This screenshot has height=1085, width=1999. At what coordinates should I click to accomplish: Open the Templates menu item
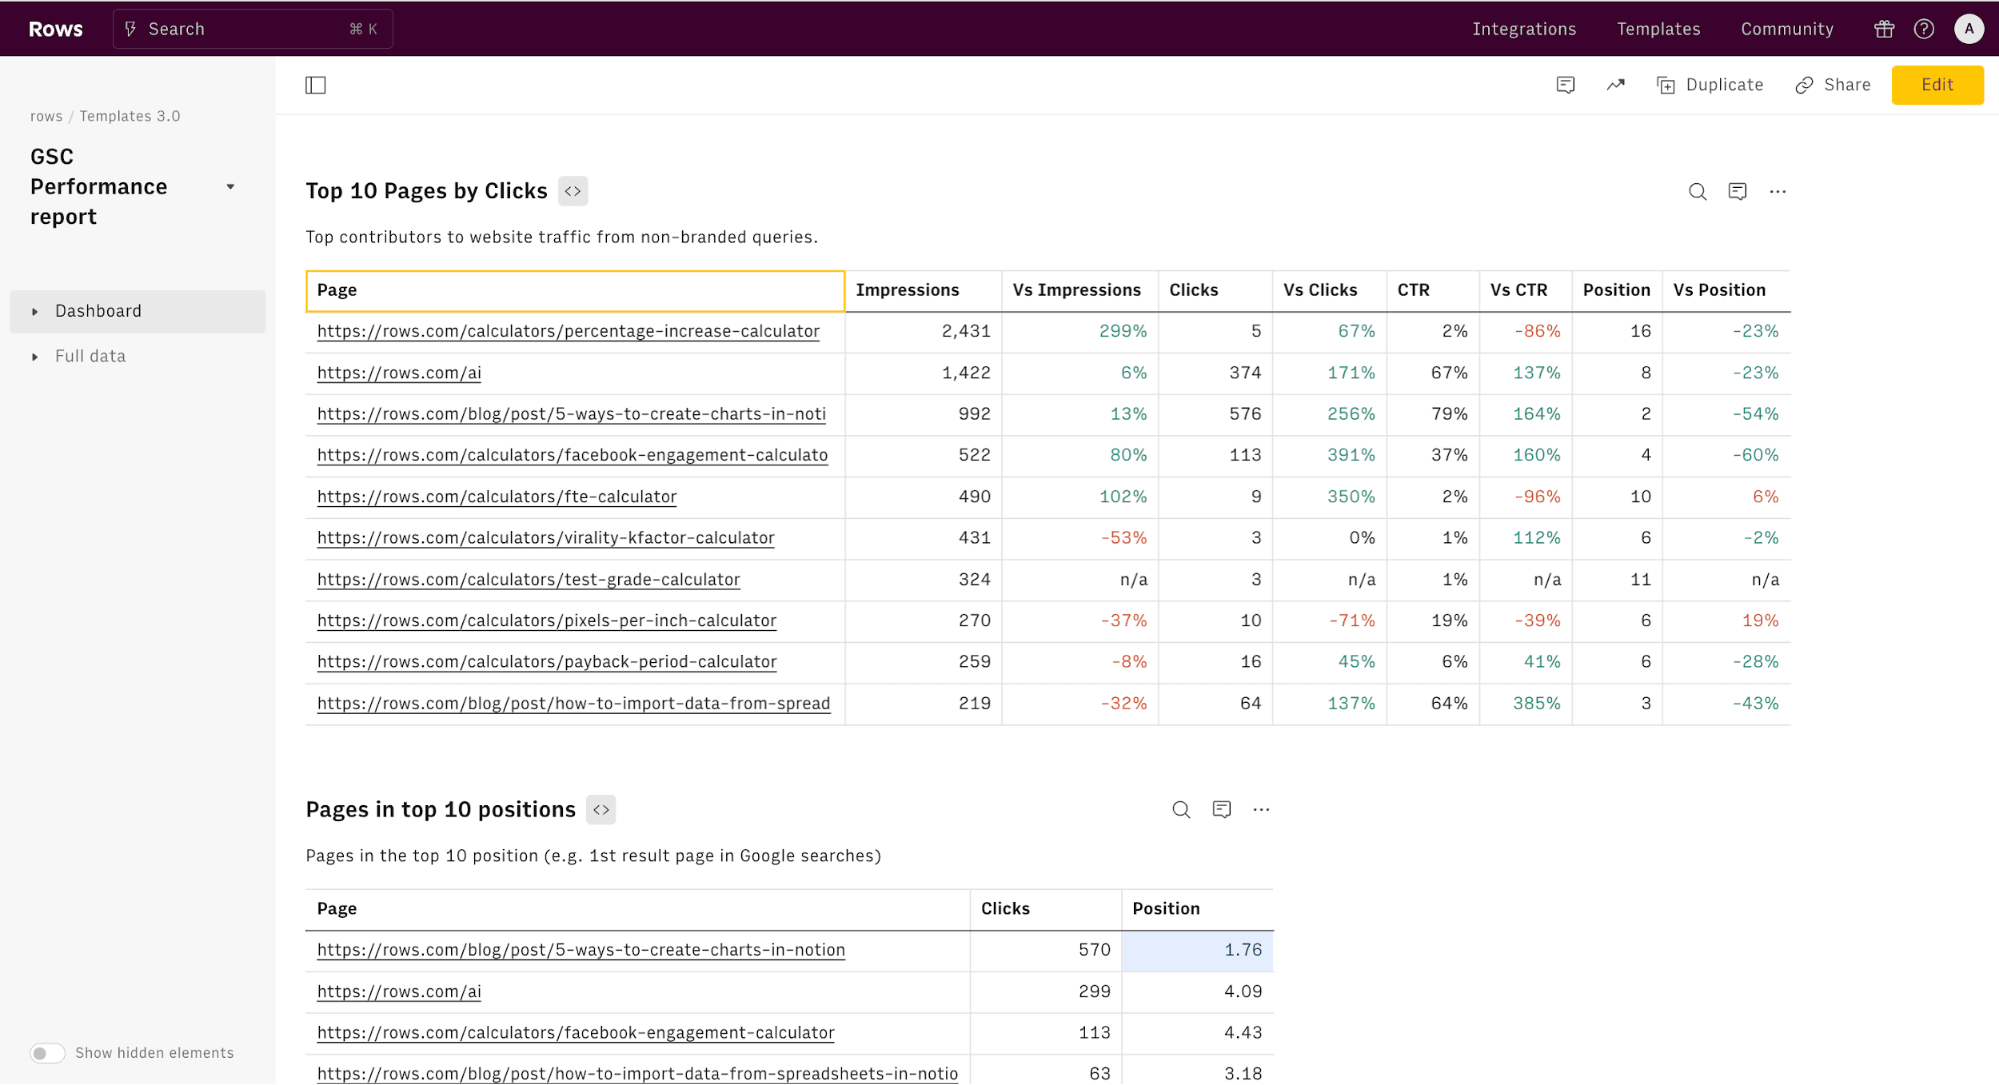point(1660,28)
